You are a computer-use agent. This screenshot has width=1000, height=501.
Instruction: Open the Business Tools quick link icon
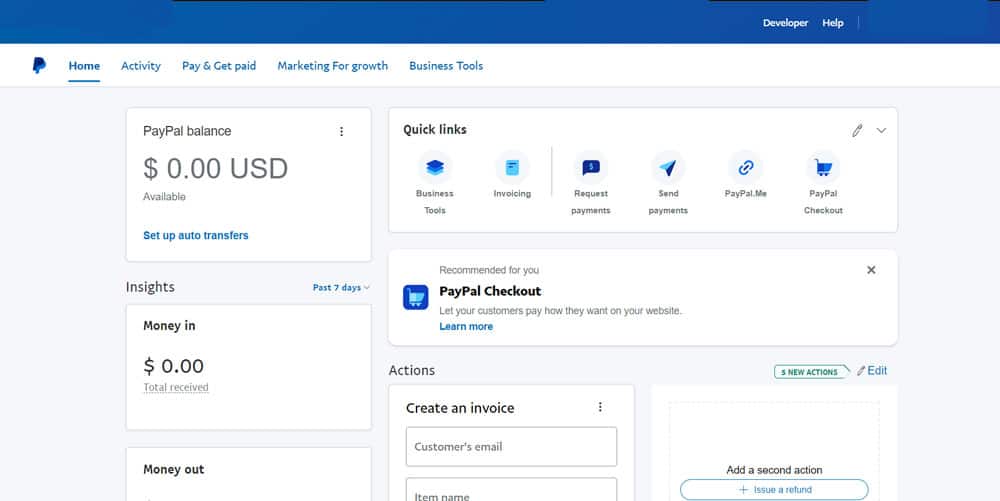click(x=435, y=167)
